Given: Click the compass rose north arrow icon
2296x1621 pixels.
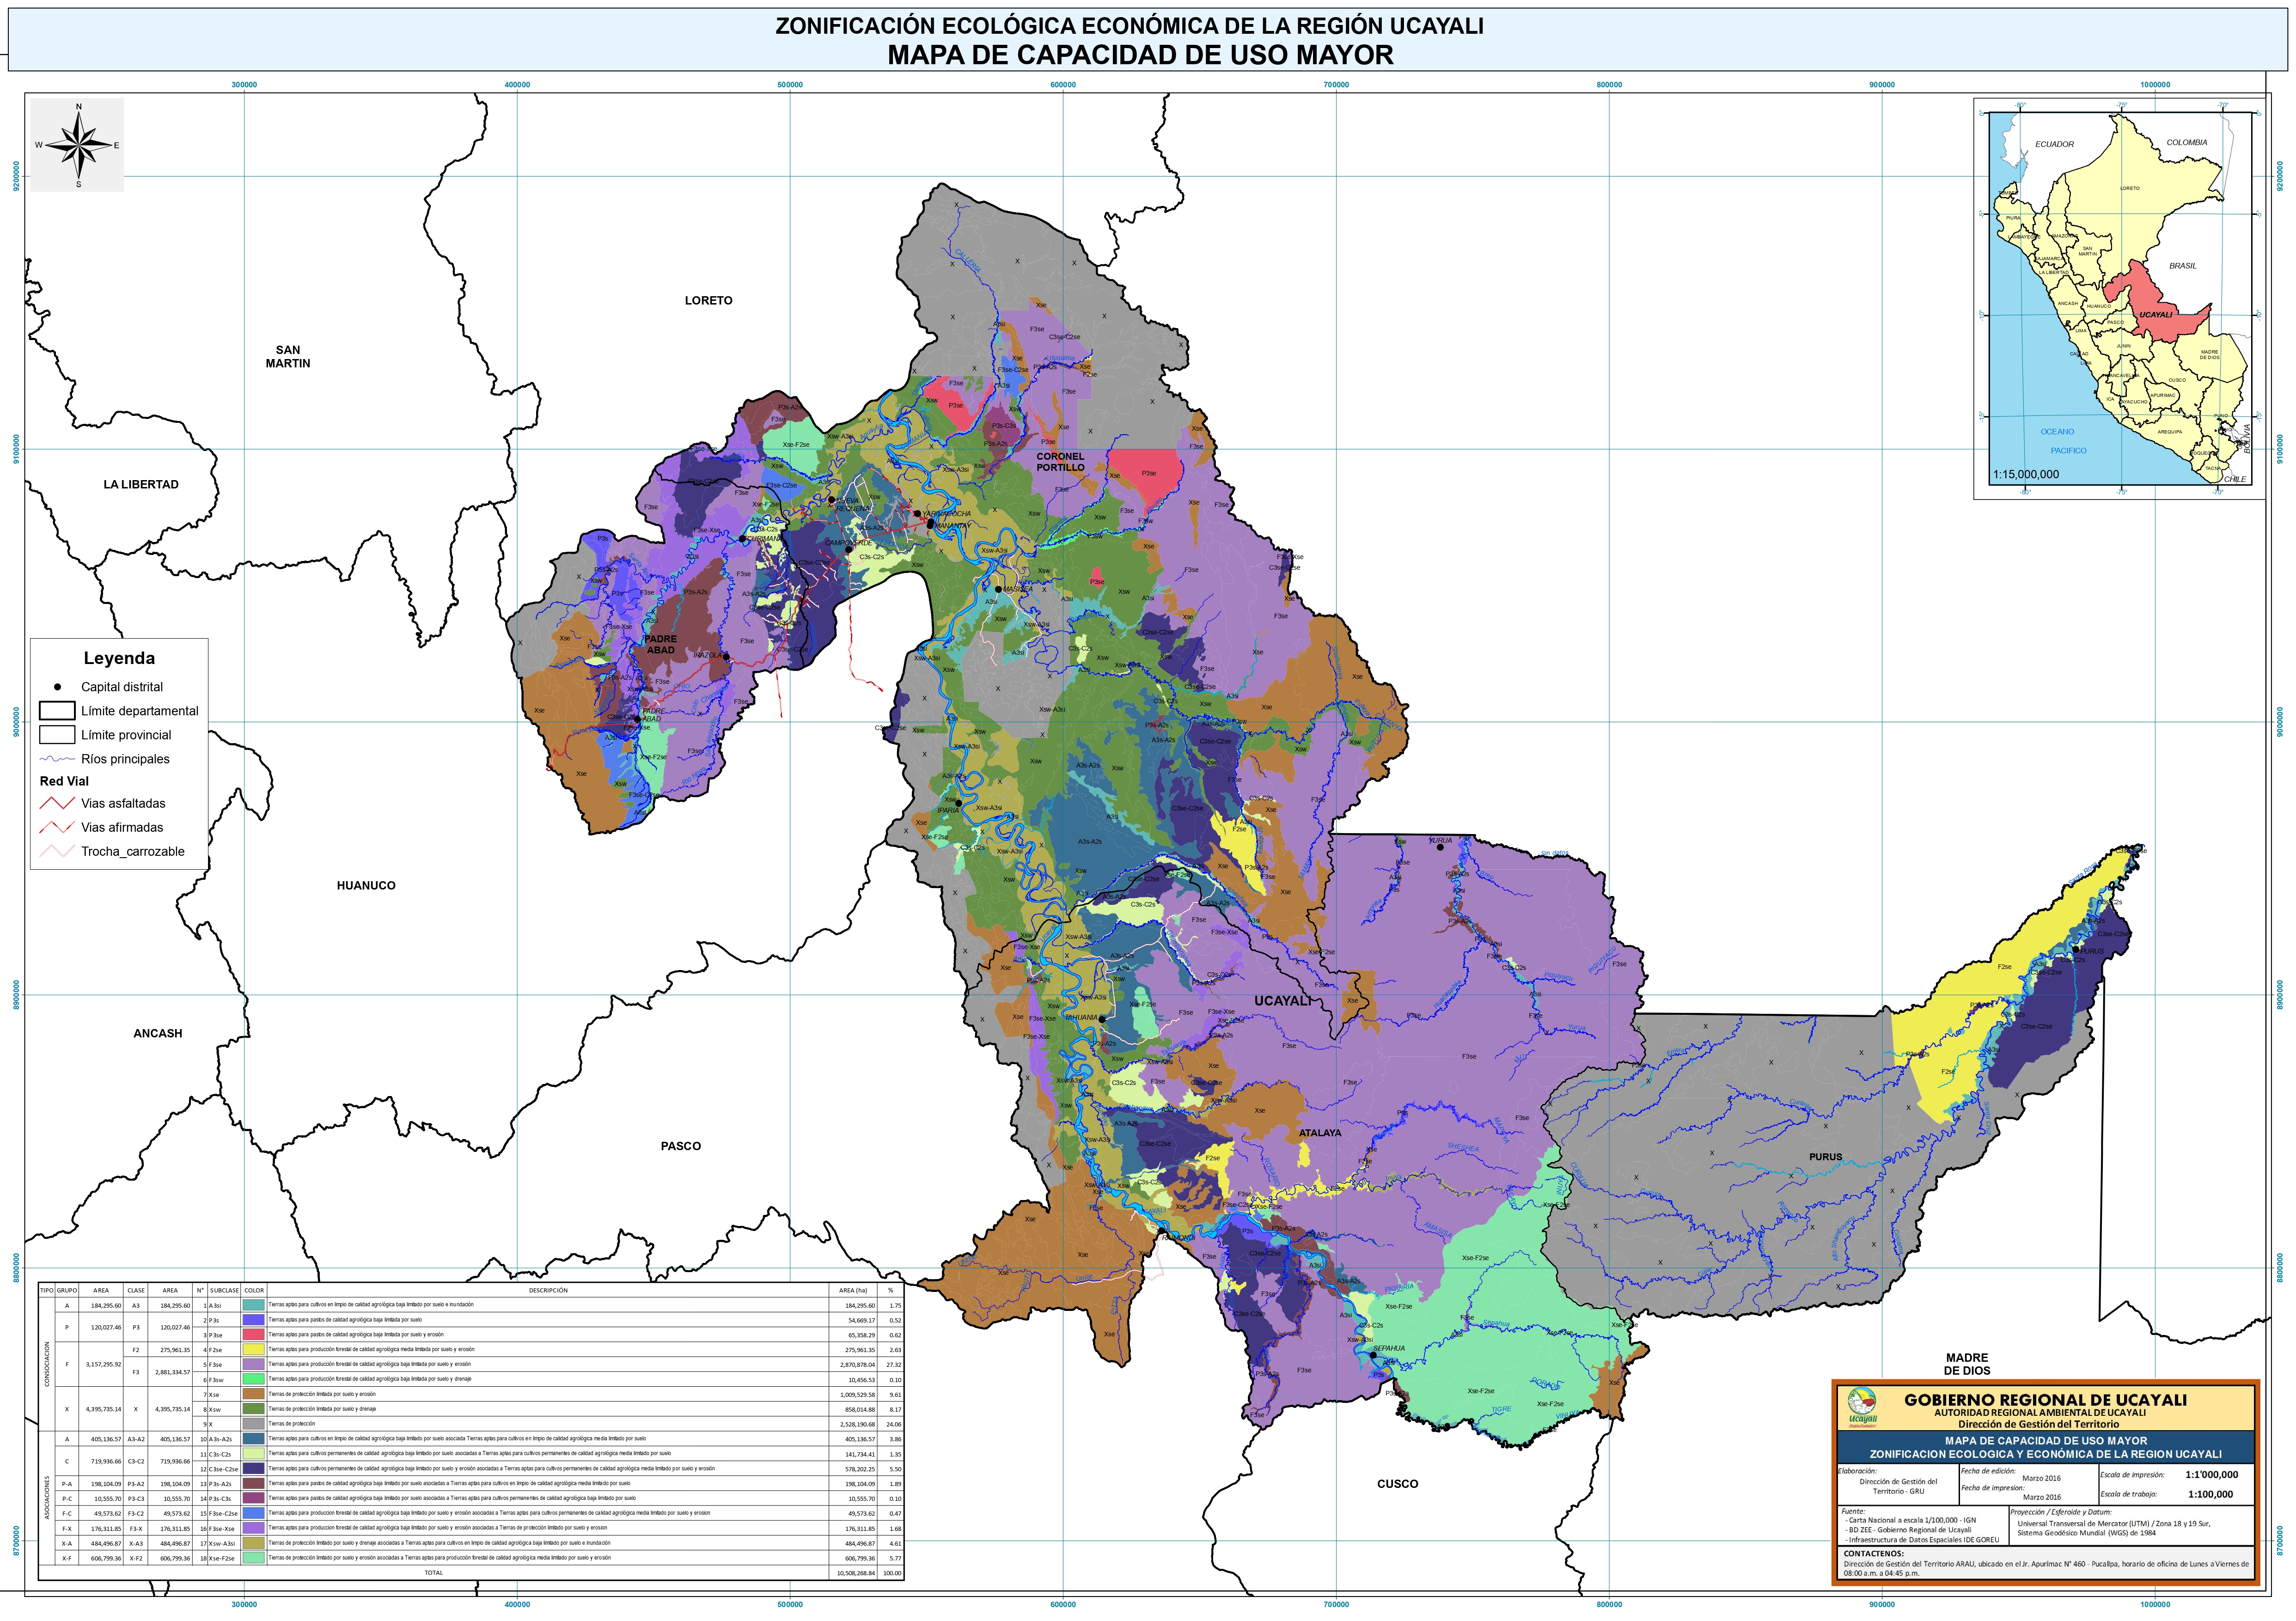Looking at the screenshot, I should tap(78, 145).
